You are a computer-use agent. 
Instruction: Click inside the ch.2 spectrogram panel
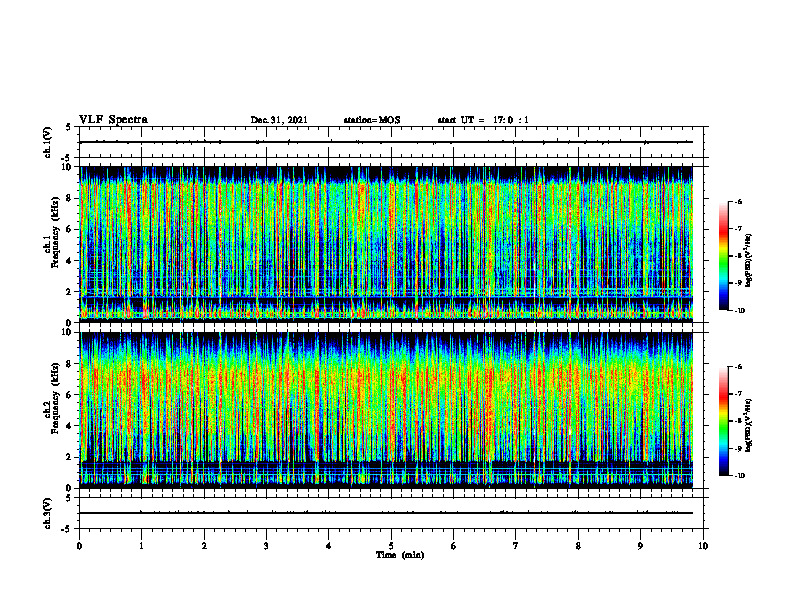386,410
